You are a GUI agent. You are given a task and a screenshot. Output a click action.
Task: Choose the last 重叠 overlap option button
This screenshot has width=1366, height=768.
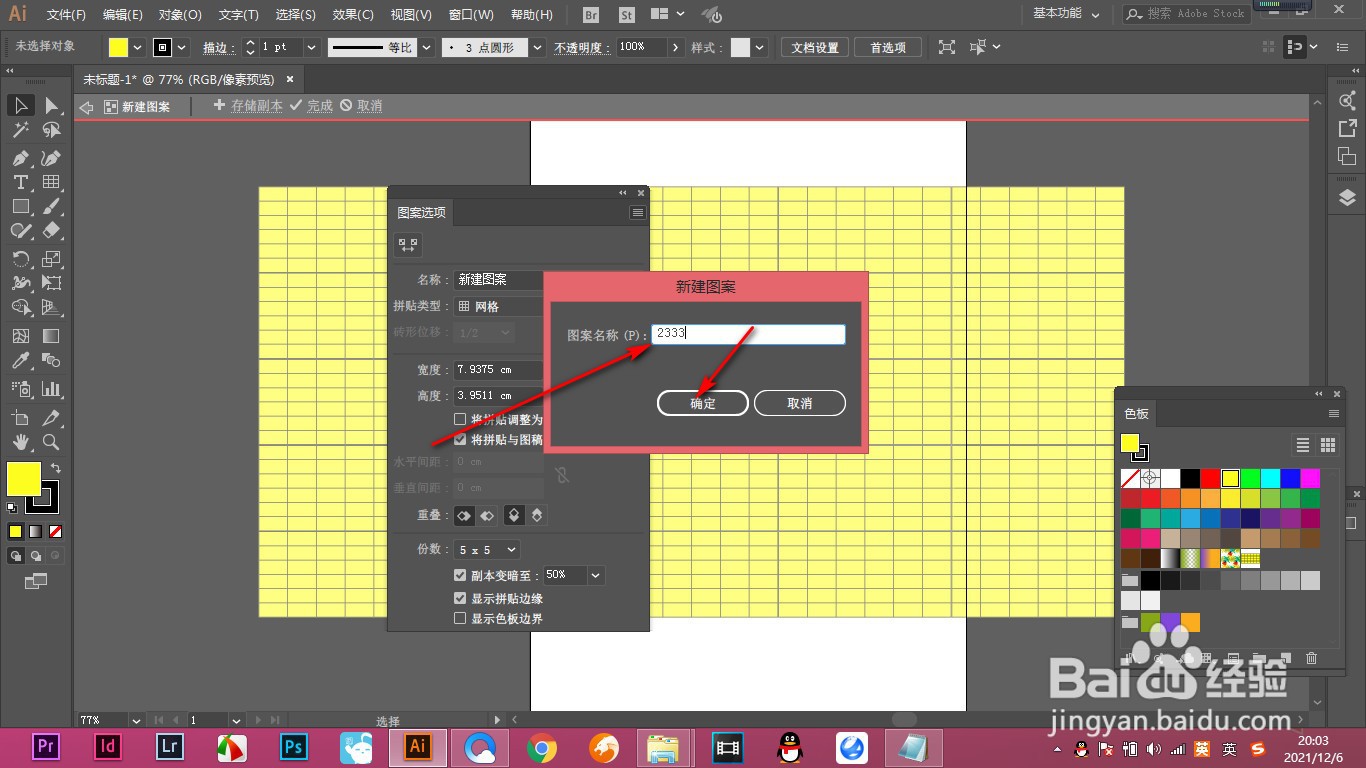point(537,515)
